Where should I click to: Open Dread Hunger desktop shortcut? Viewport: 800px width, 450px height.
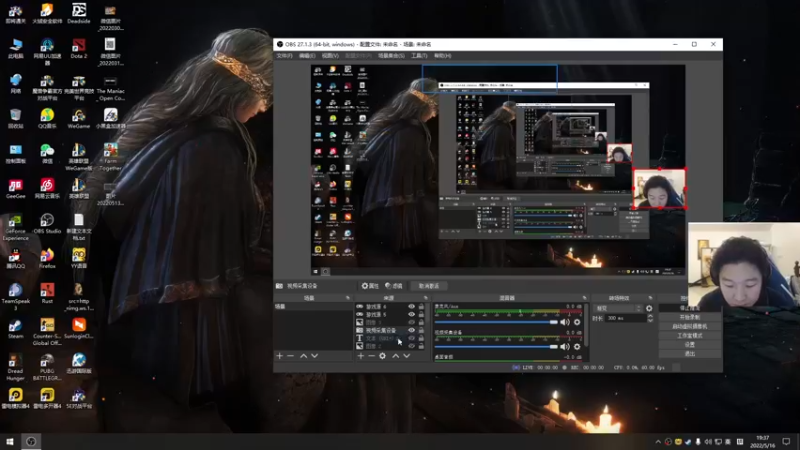point(15,367)
